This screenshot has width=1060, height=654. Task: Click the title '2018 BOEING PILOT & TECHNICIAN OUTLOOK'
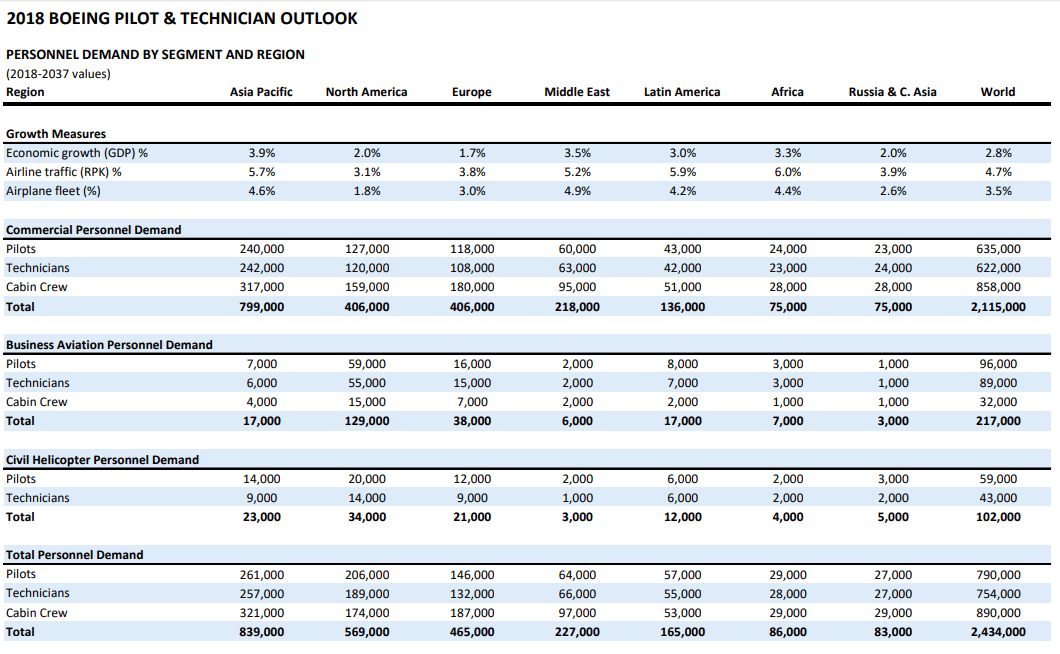[x=182, y=18]
